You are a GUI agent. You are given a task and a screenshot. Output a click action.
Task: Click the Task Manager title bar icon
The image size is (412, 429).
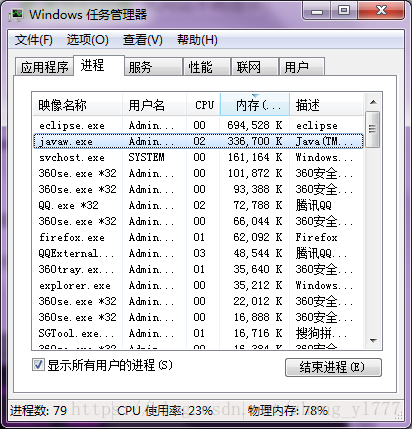click(x=16, y=15)
